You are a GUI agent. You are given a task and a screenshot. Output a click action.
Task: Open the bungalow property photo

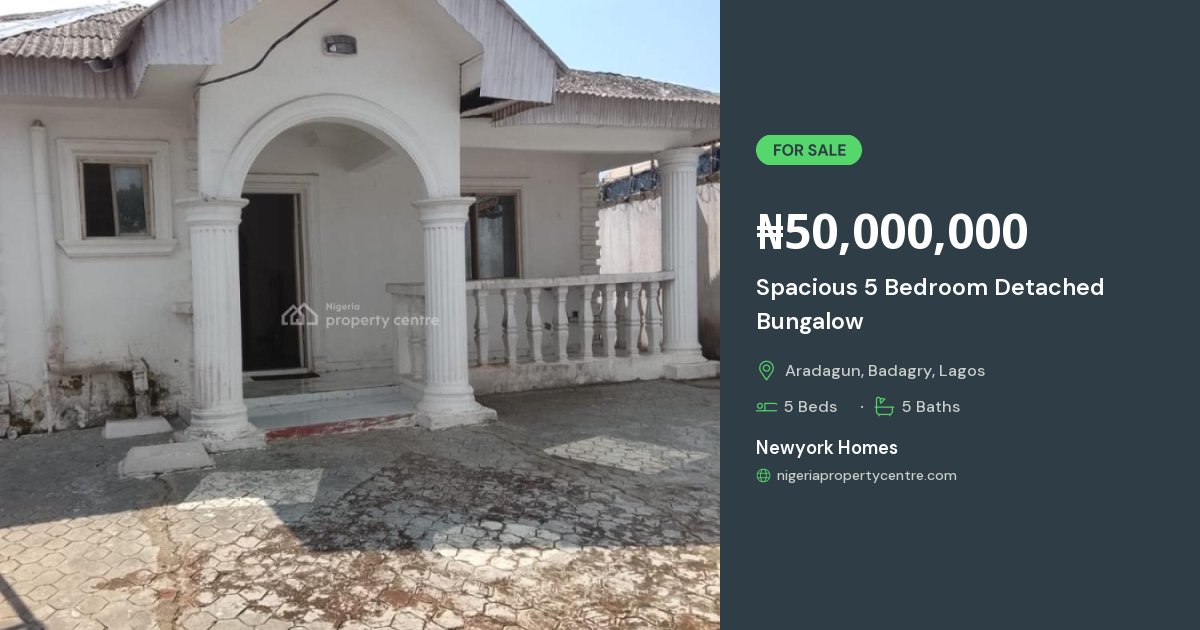360,315
